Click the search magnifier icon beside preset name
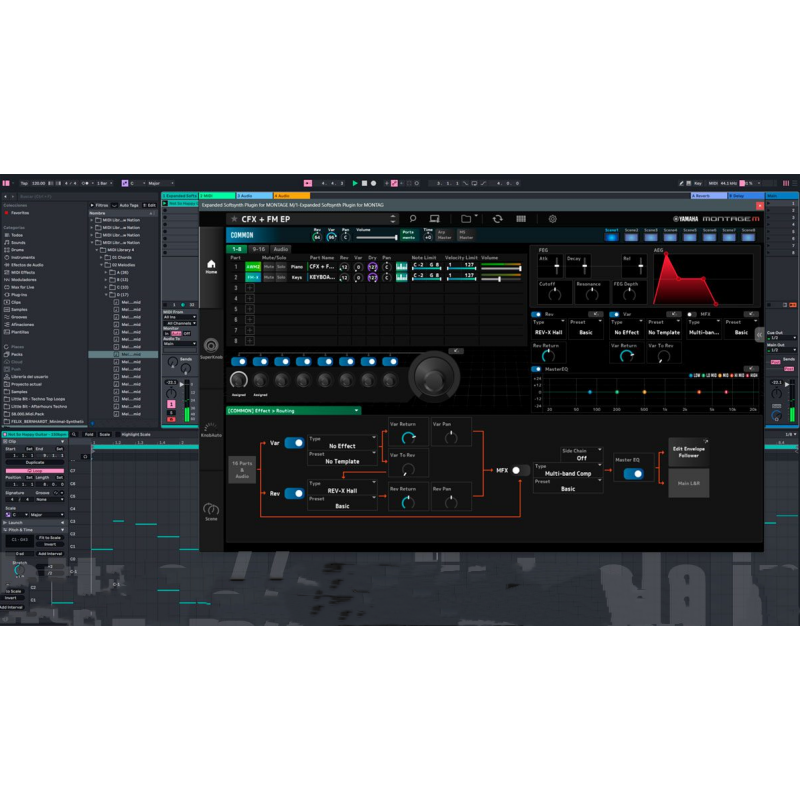This screenshot has height=800, width=800. (413, 219)
